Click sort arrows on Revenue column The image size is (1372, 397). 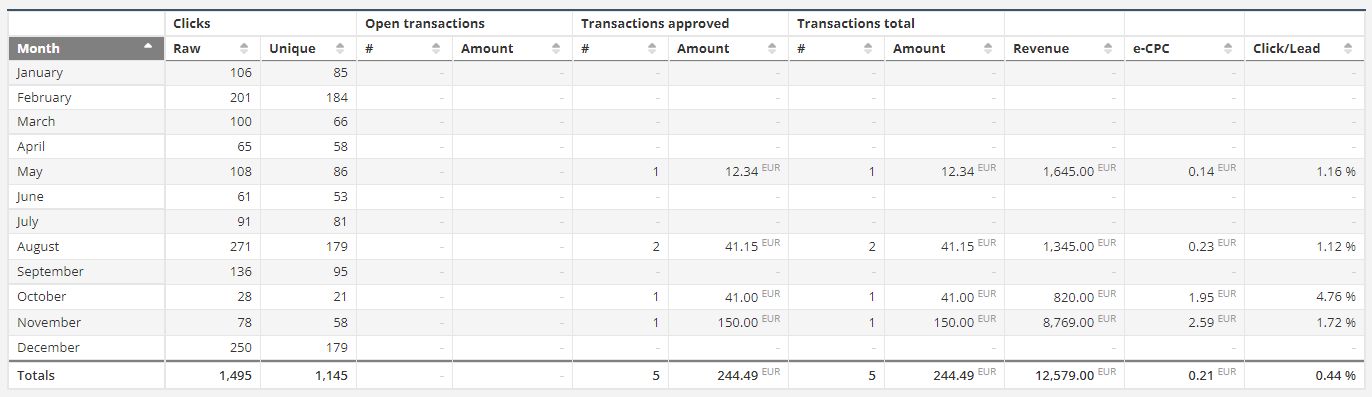click(x=1108, y=48)
